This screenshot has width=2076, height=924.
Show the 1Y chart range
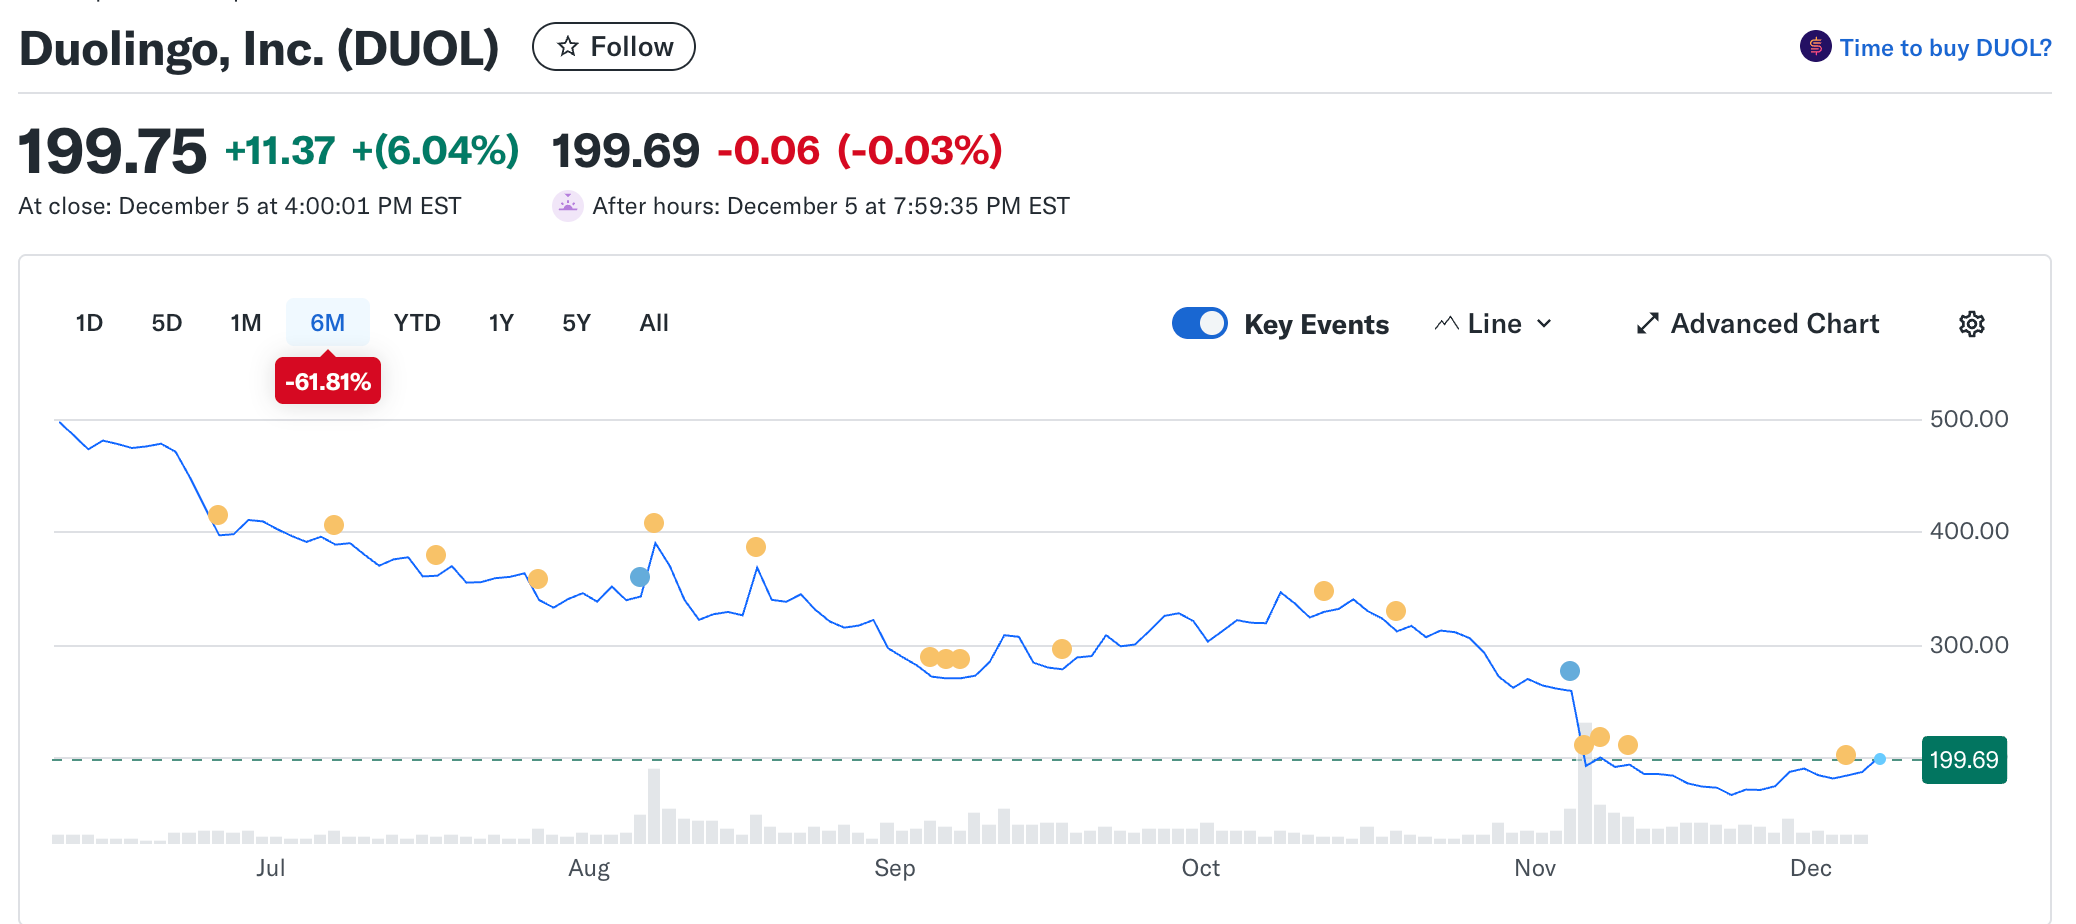point(501,323)
